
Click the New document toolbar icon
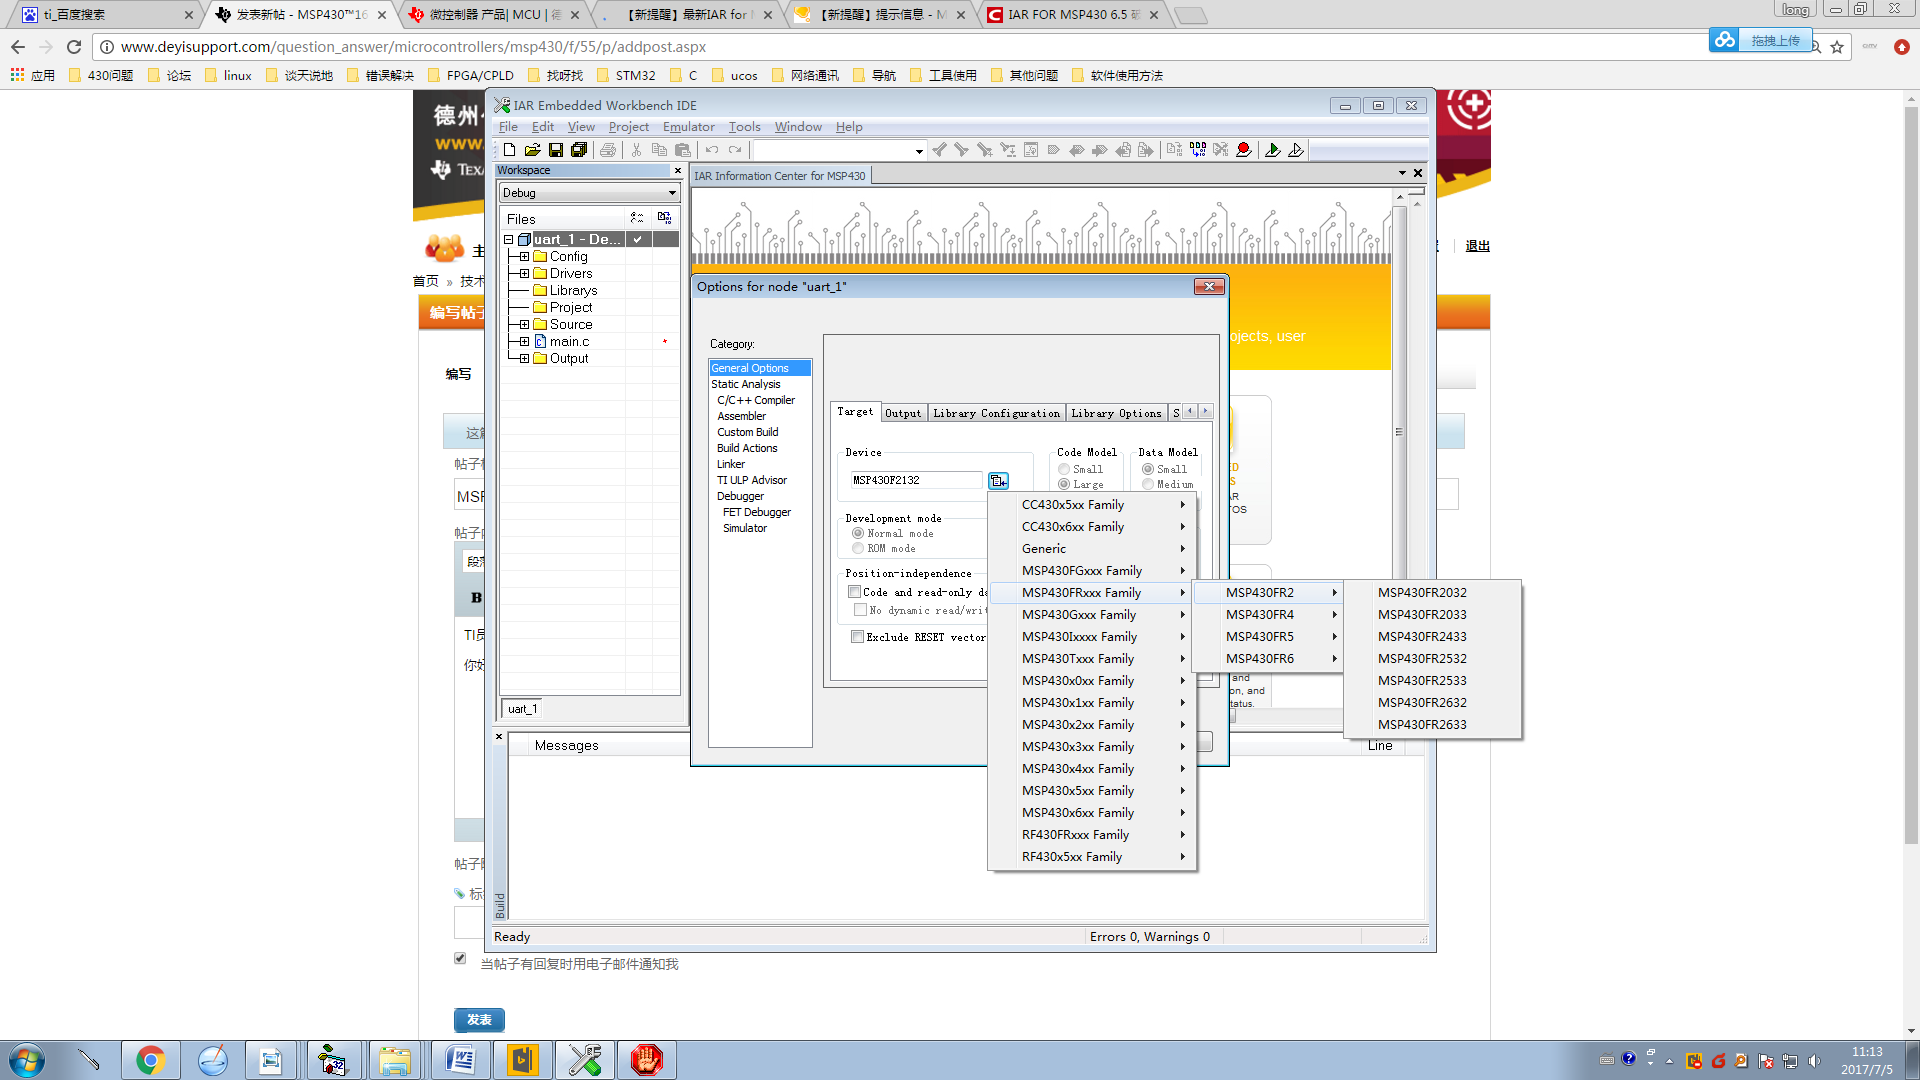pyautogui.click(x=509, y=150)
